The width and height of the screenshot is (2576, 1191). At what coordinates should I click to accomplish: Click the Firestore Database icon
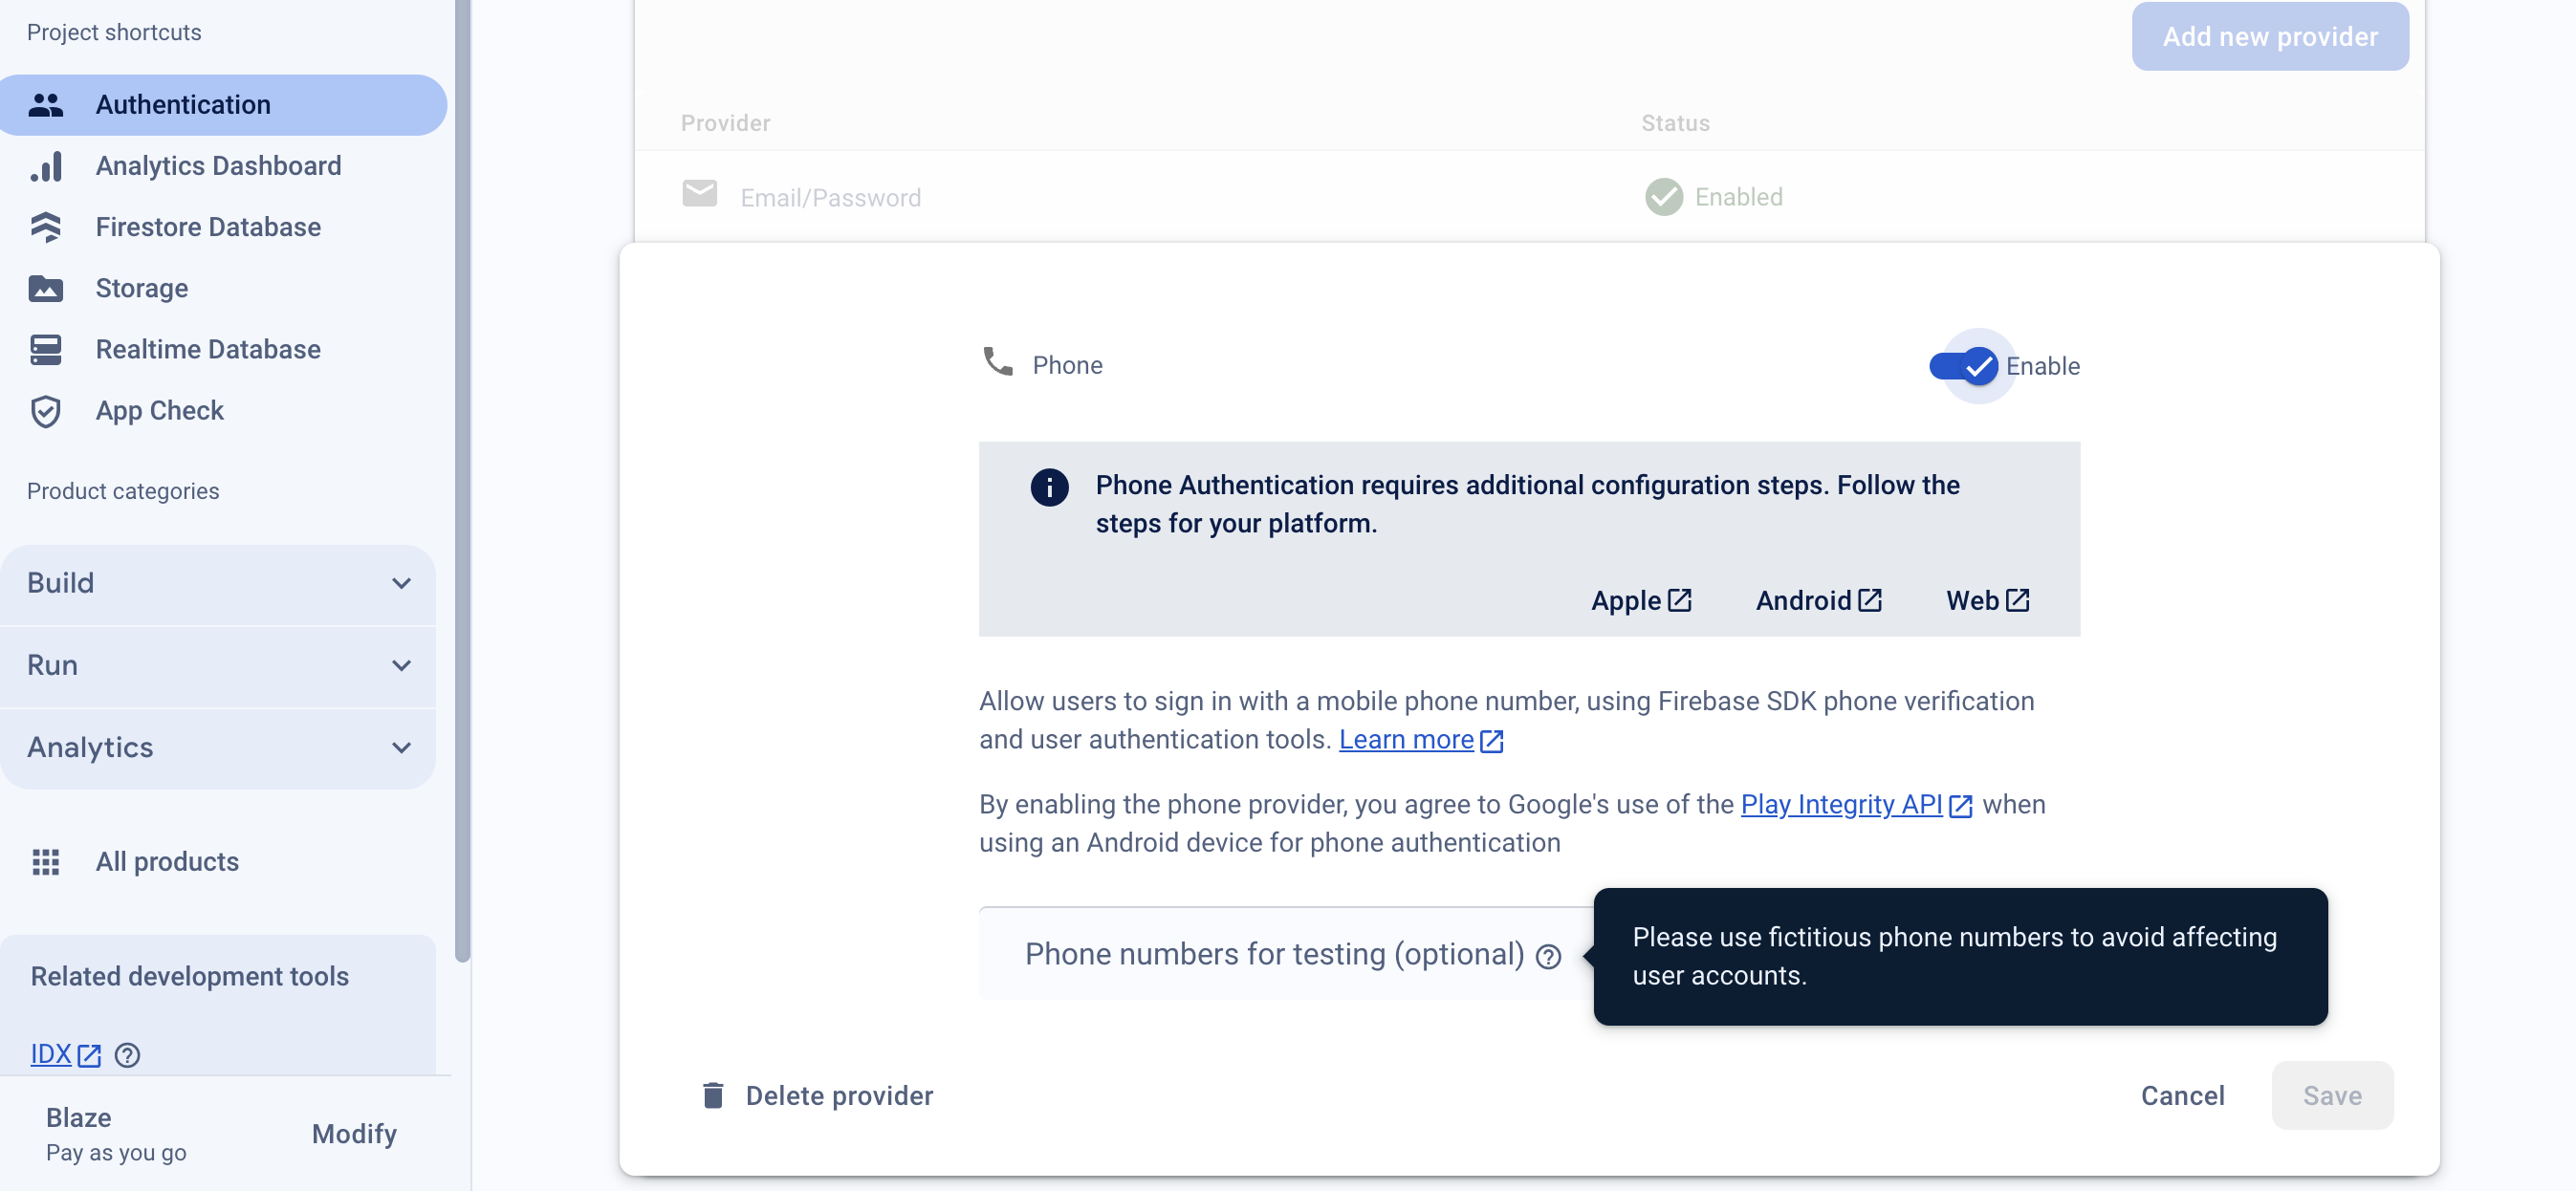coord(46,227)
